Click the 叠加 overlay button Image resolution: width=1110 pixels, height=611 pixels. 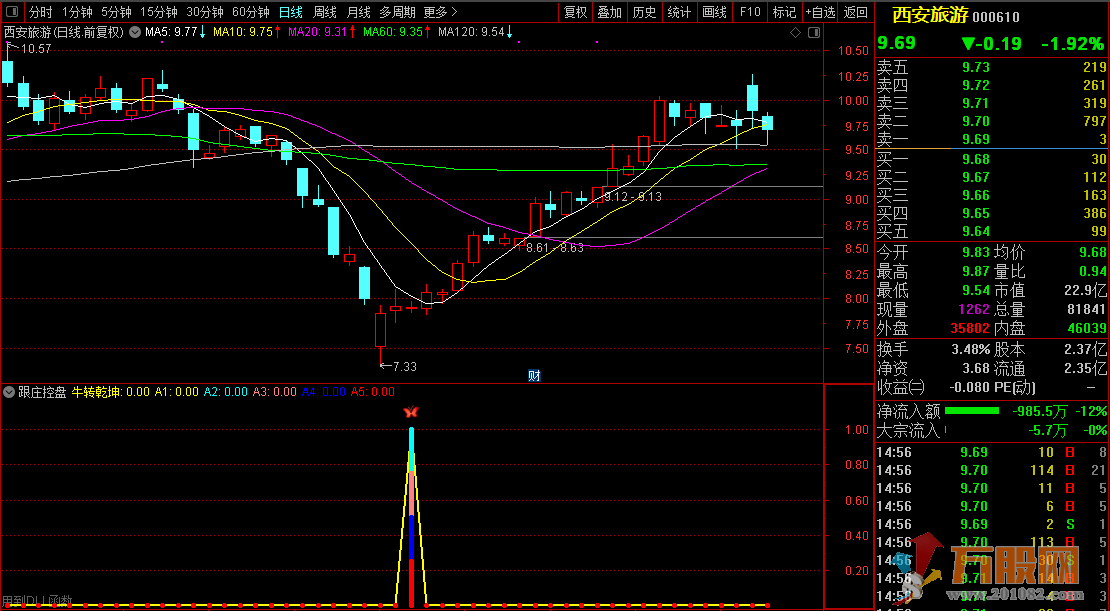pyautogui.click(x=610, y=12)
